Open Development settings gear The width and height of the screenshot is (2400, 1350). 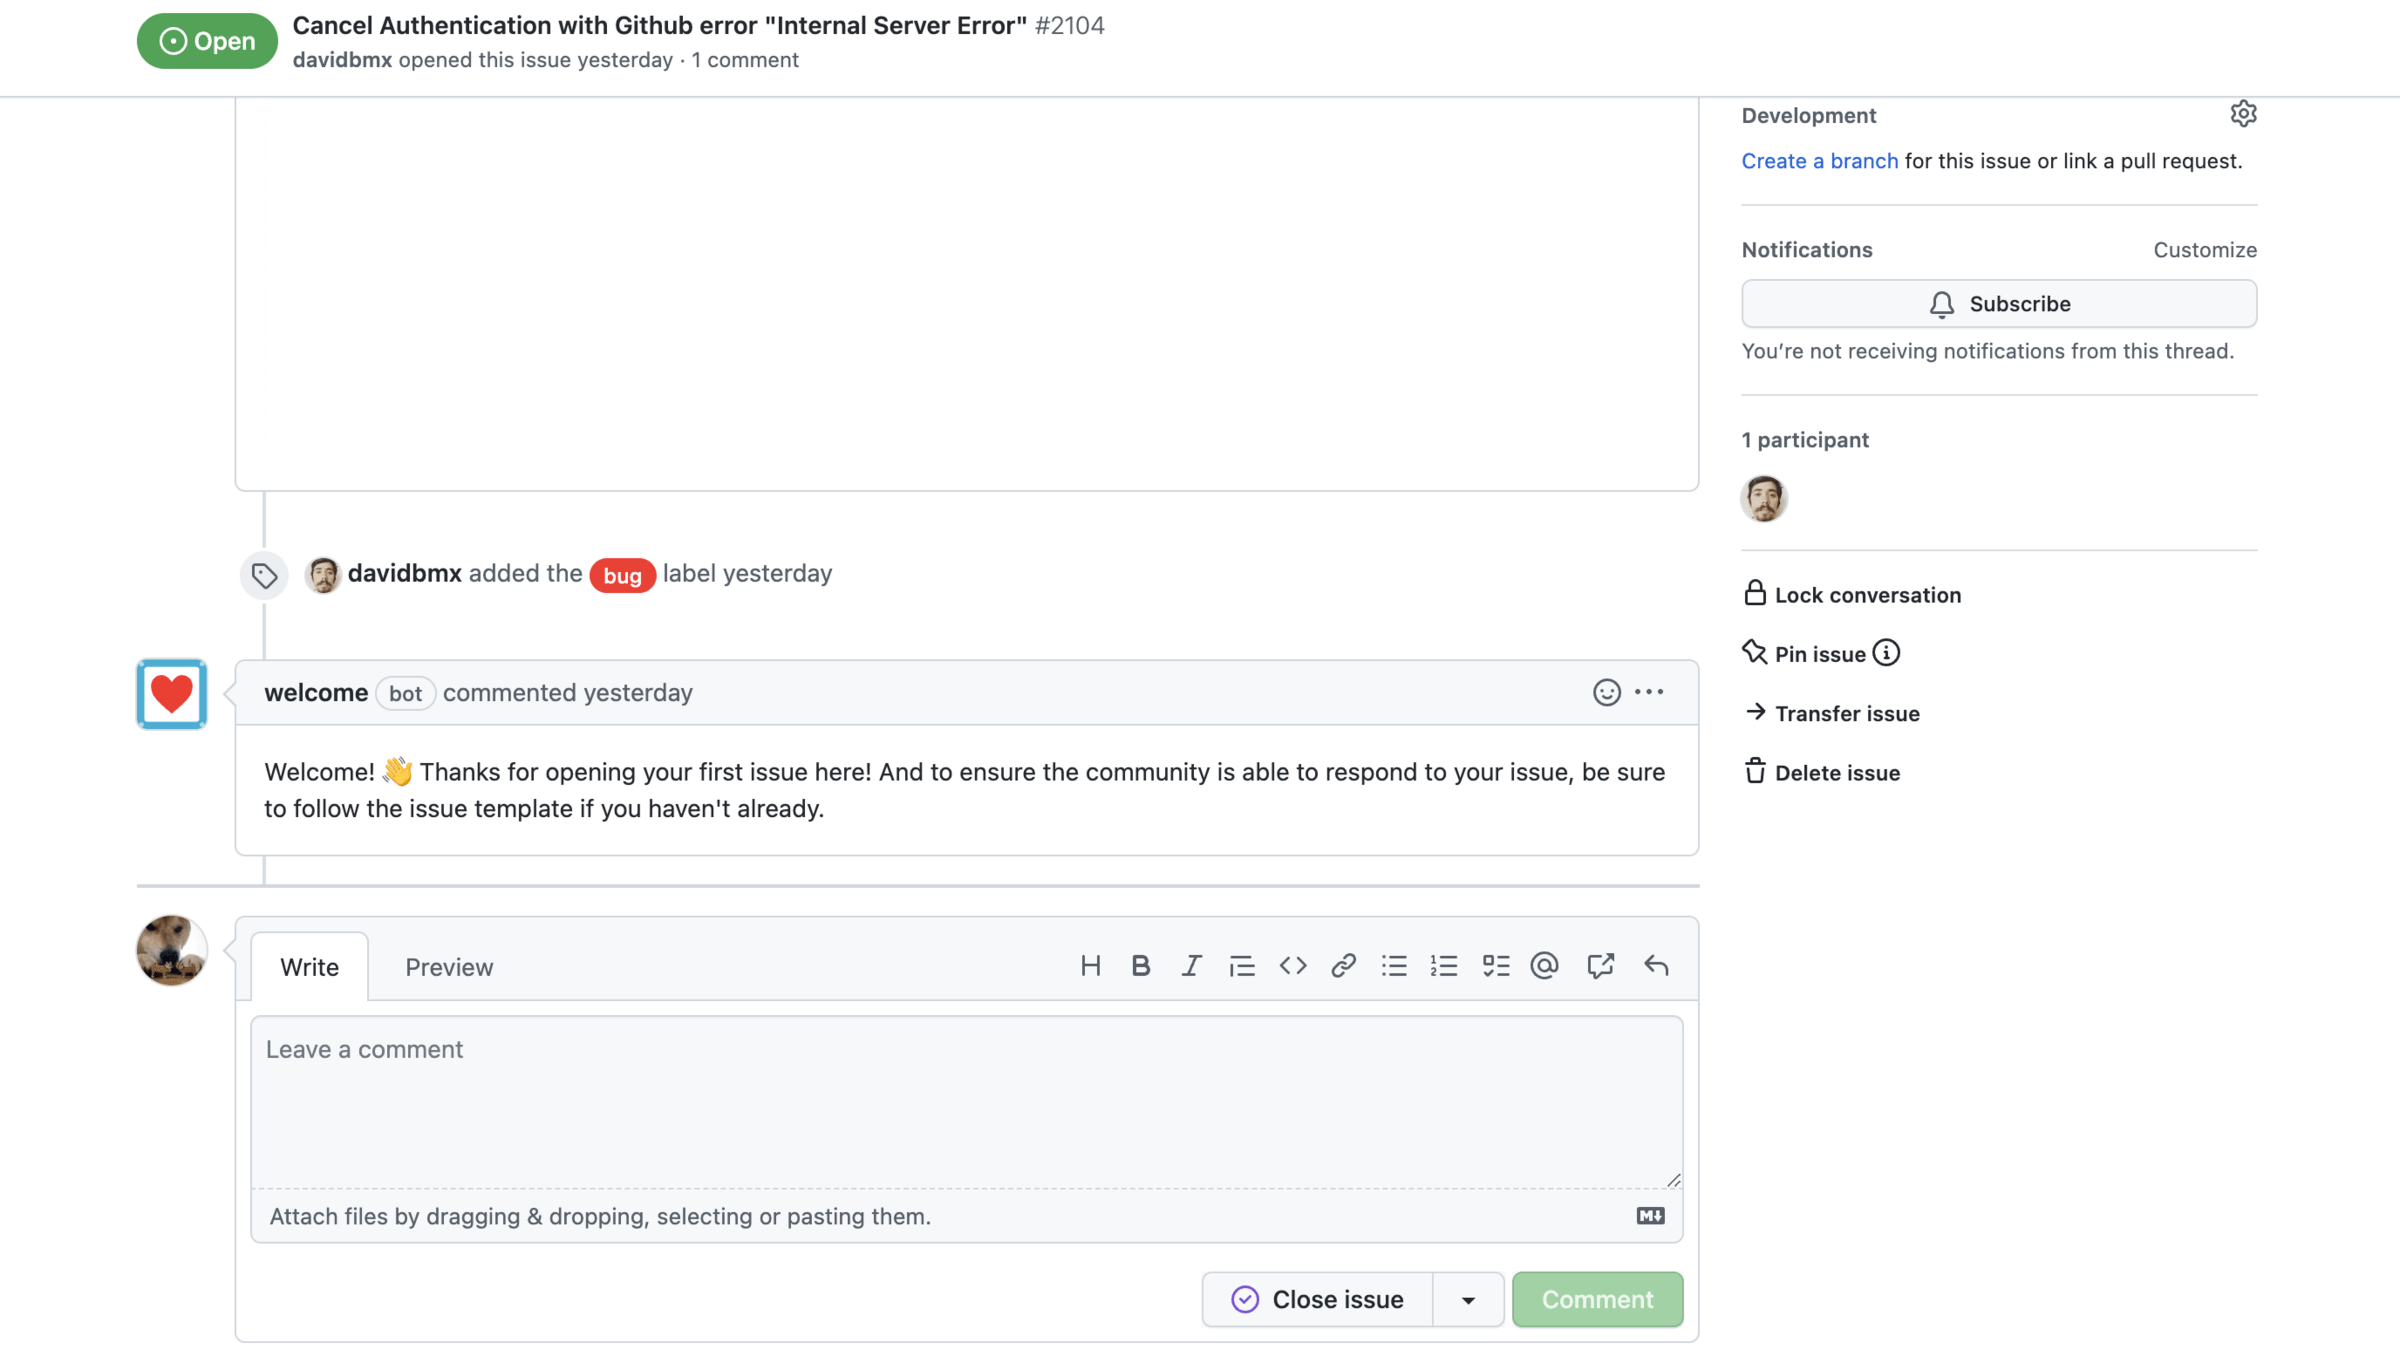pos(2243,114)
